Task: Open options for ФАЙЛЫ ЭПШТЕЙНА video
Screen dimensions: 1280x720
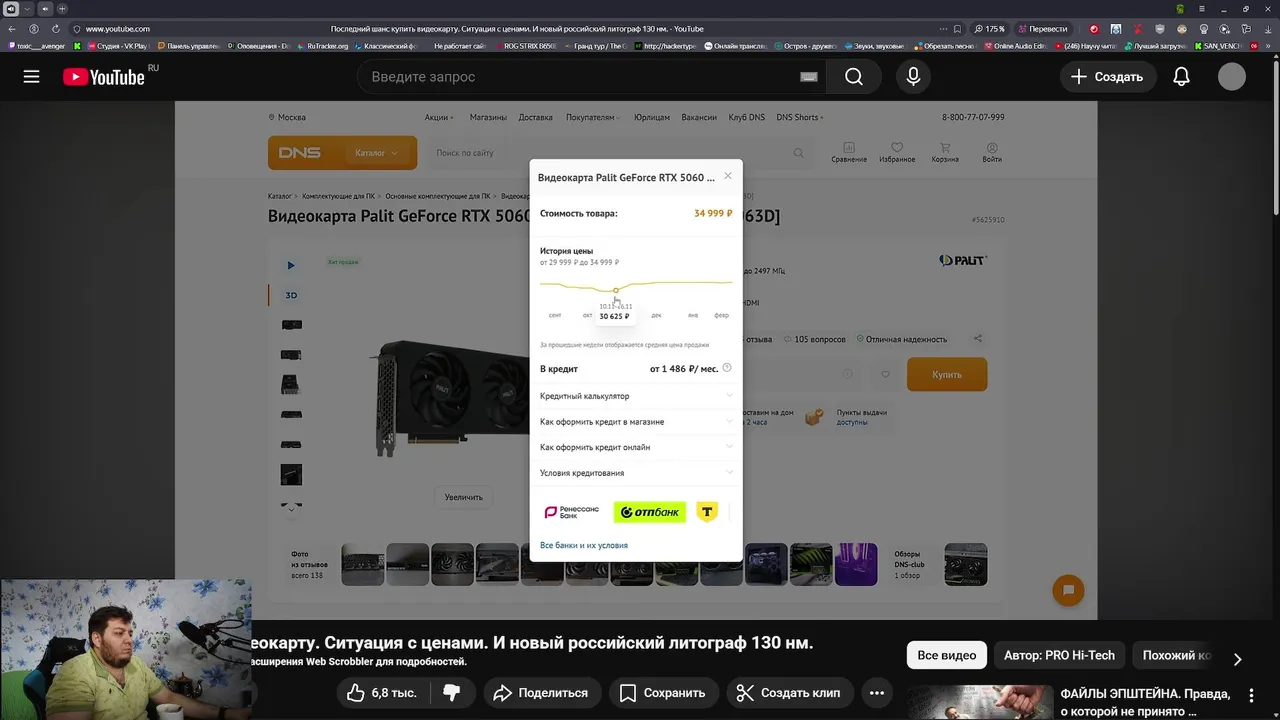Action: click(x=1251, y=695)
